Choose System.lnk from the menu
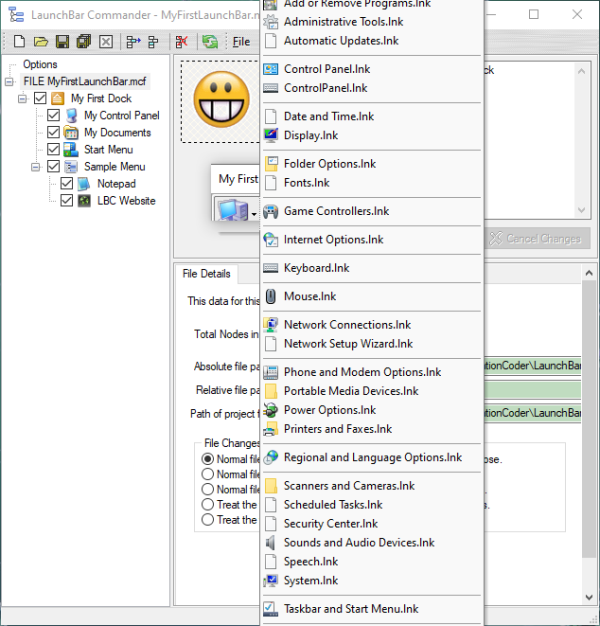Viewport: 600px width, 626px height. click(372, 580)
